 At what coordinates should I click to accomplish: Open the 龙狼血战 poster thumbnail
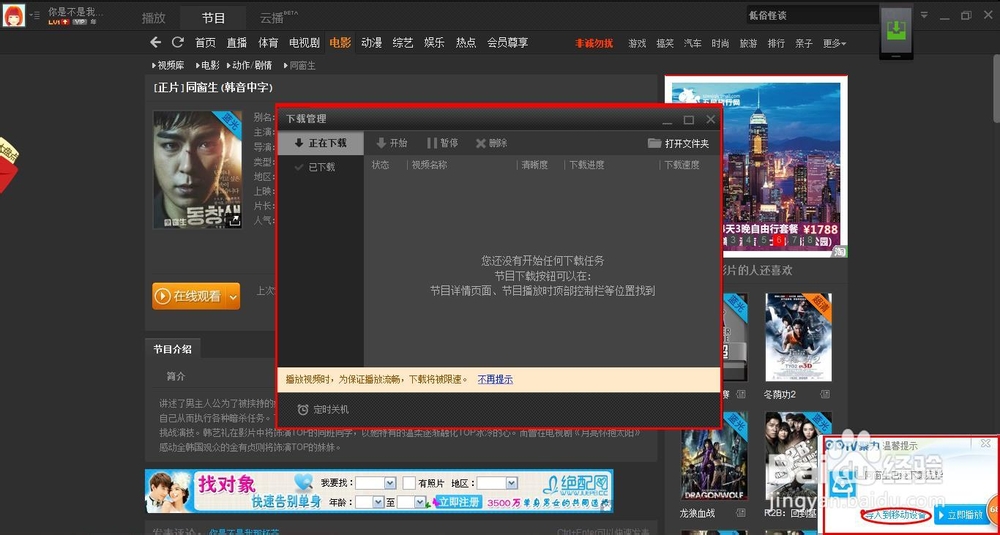pos(714,455)
